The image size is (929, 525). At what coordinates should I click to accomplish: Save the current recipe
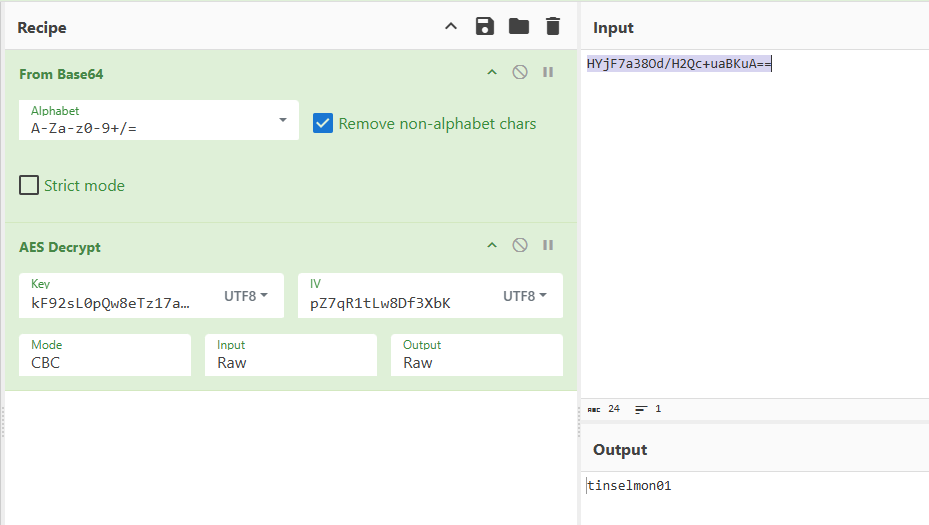point(485,27)
